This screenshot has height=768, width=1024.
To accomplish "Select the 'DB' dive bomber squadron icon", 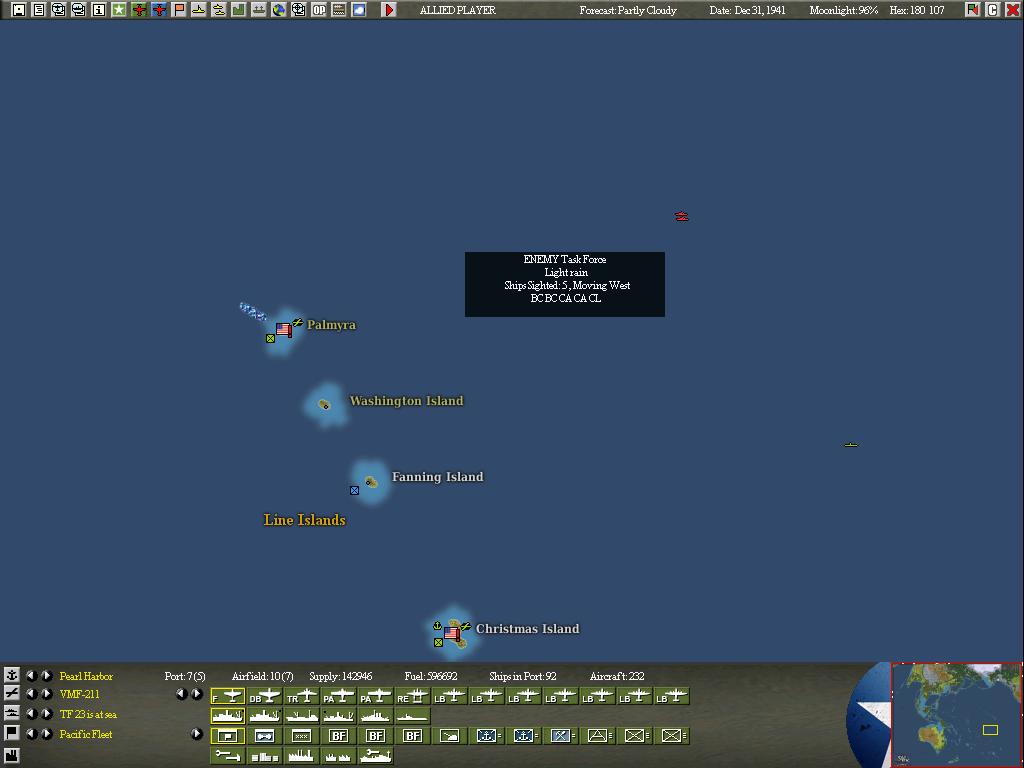I will coord(264,696).
